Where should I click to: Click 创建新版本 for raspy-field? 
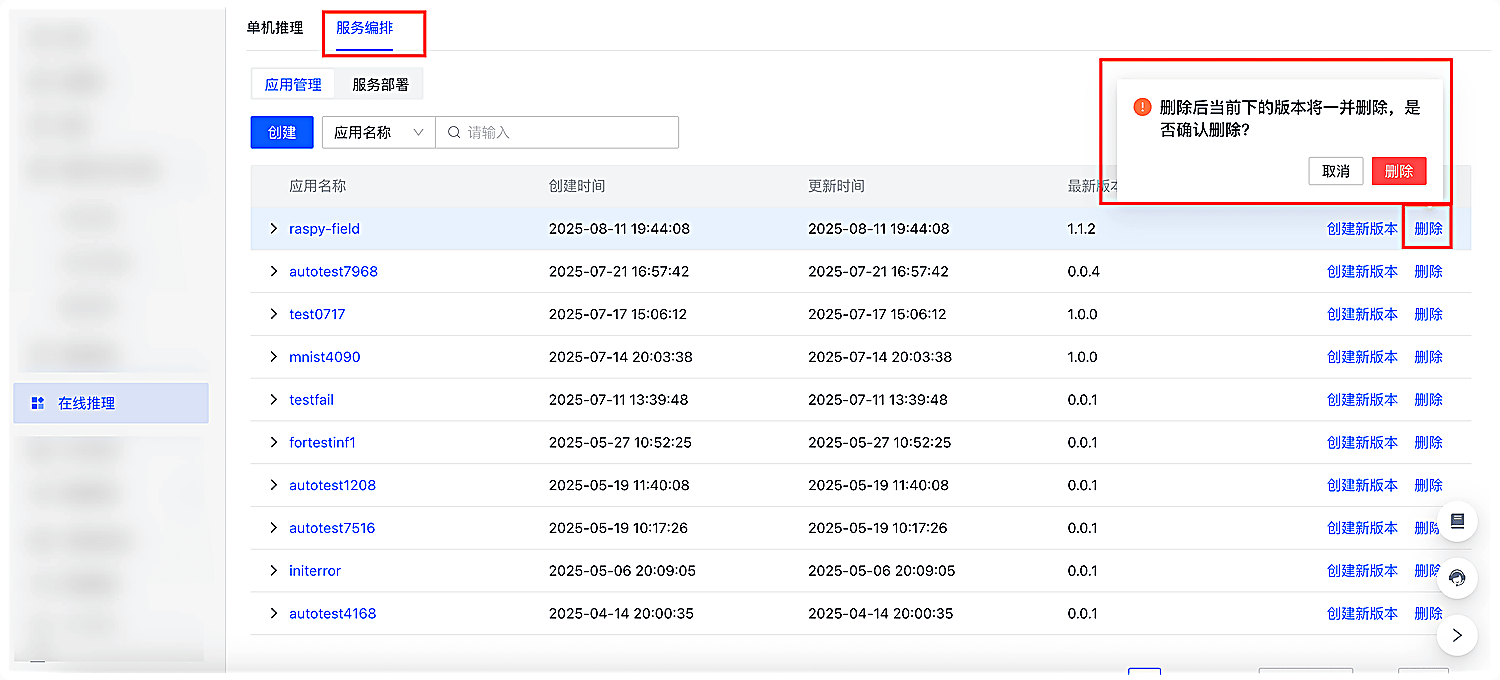1362,229
